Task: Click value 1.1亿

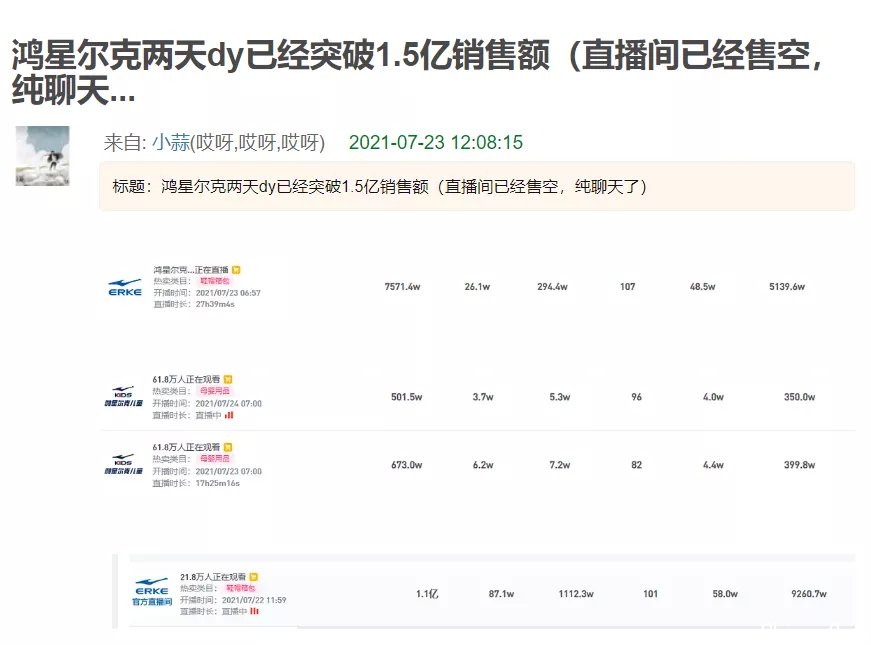Action: click(x=427, y=594)
